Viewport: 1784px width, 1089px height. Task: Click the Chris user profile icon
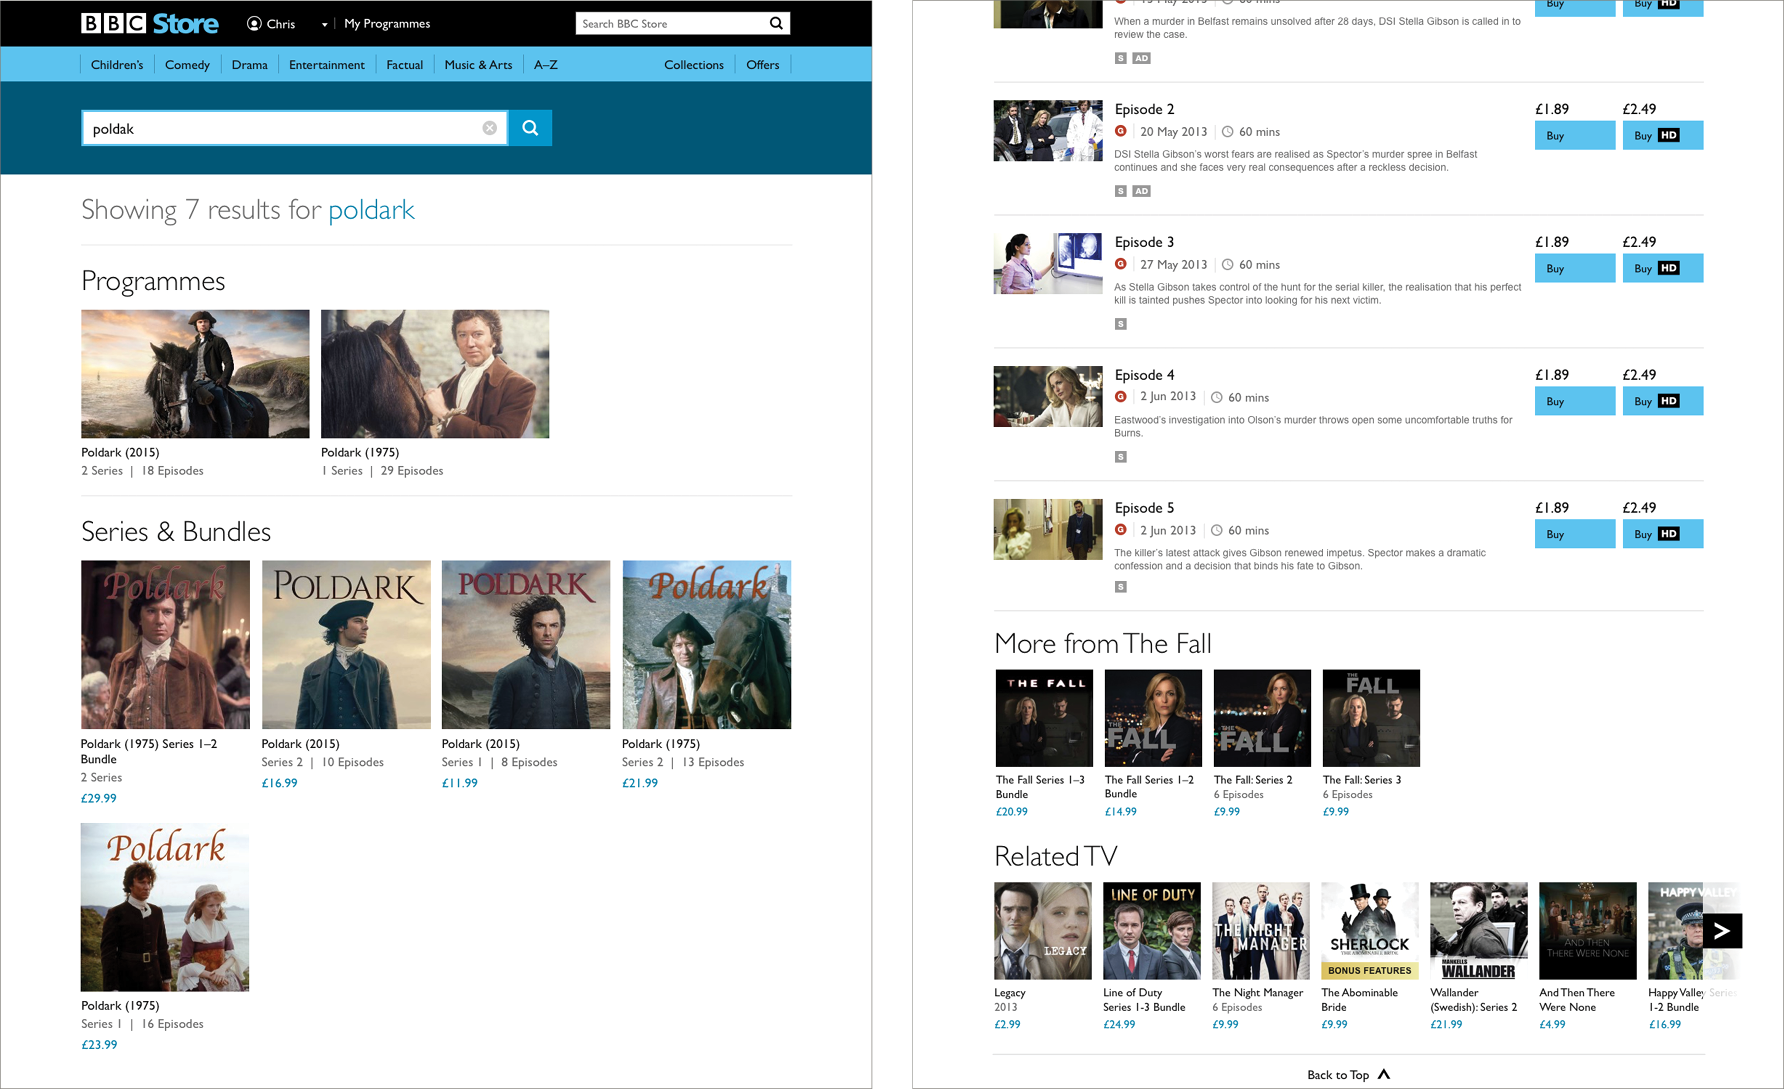(254, 23)
